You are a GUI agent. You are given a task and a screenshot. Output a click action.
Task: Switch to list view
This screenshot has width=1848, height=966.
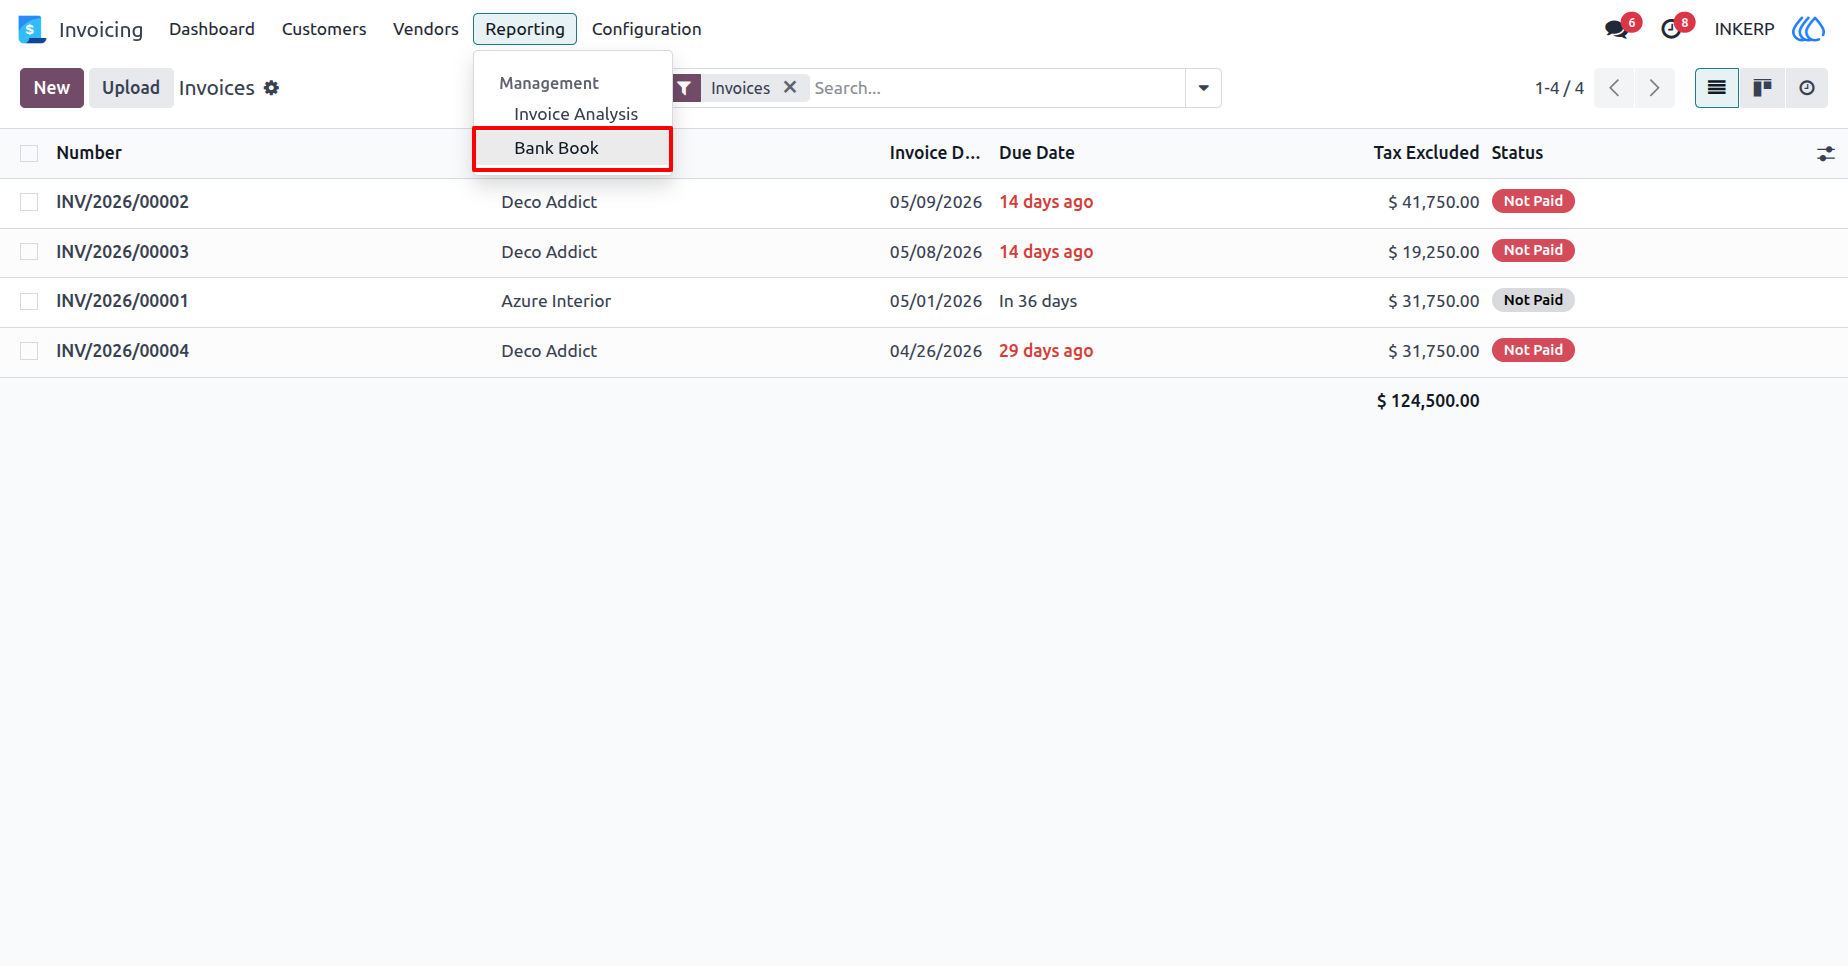(x=1717, y=88)
